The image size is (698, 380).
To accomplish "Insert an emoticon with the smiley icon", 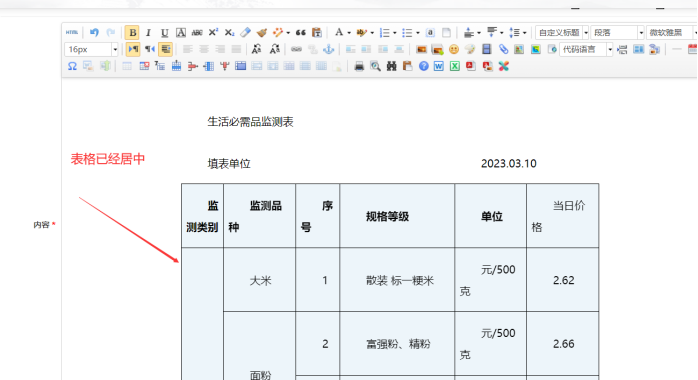I will tap(454, 49).
